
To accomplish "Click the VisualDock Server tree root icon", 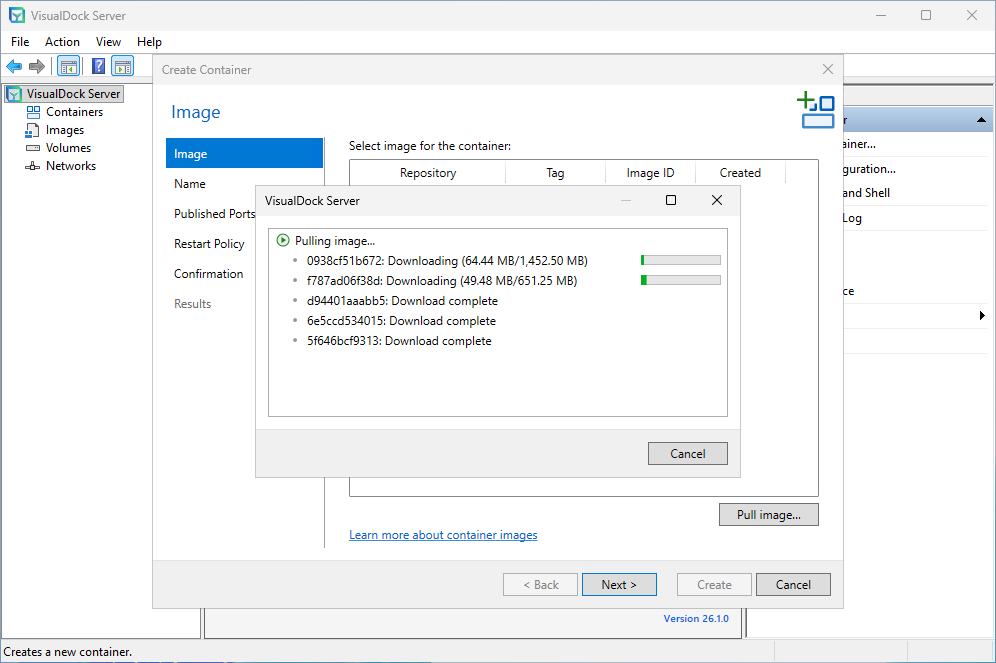I will point(14,94).
